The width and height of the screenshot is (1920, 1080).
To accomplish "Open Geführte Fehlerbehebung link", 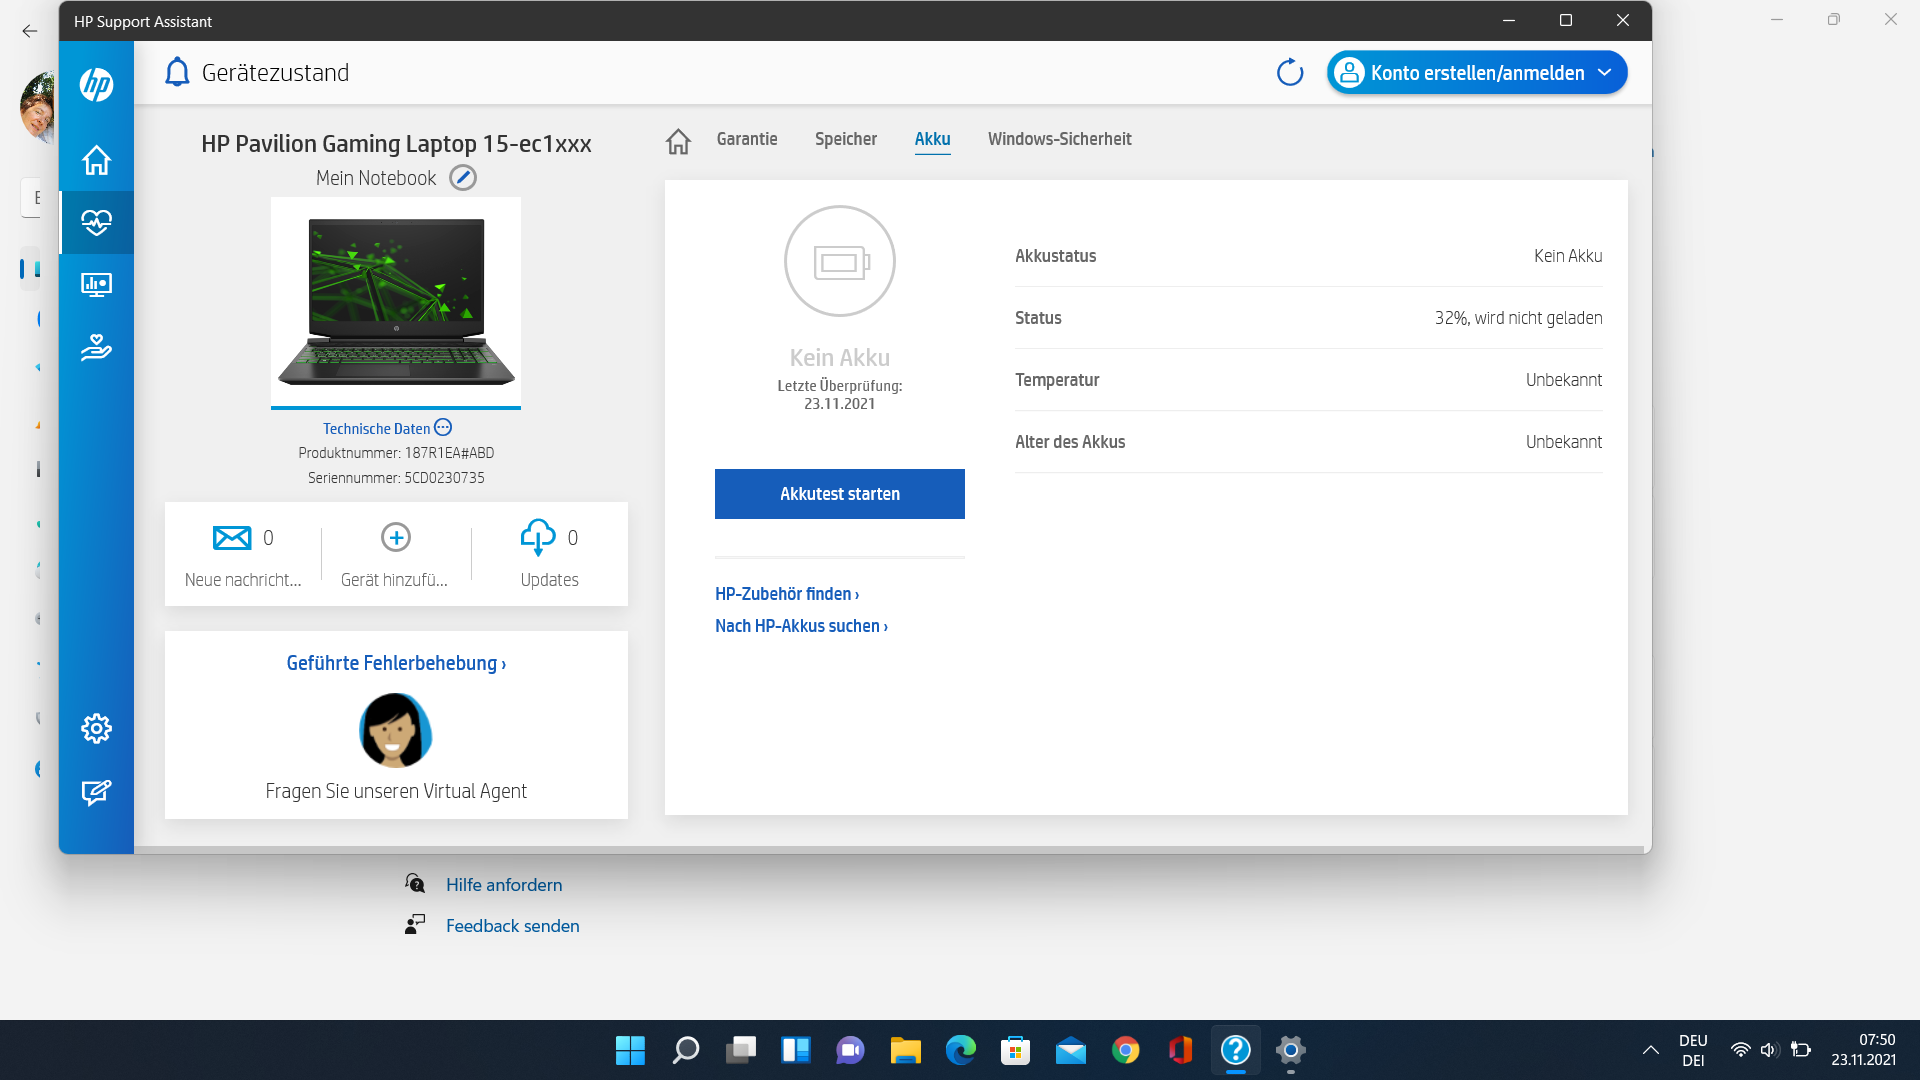I will coord(396,663).
